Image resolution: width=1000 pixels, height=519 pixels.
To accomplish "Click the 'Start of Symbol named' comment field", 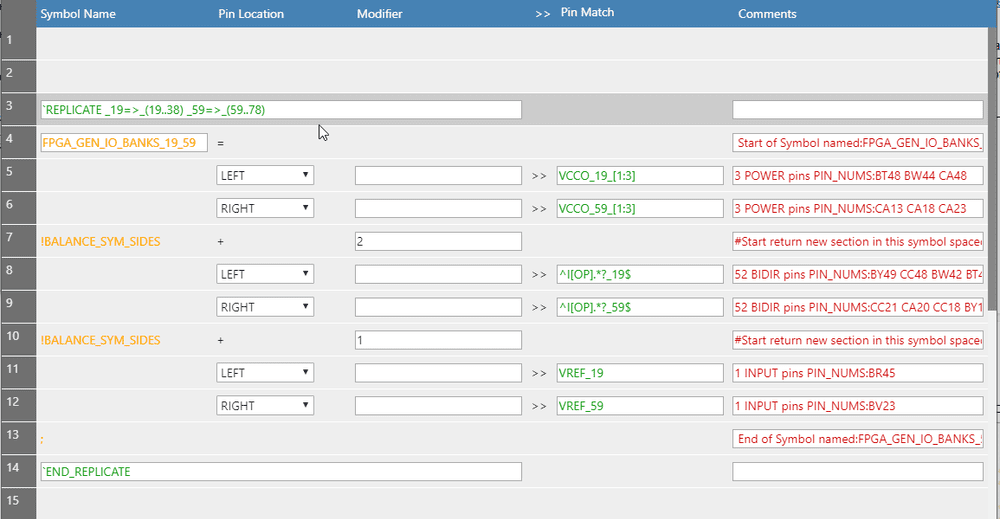I will [858, 143].
